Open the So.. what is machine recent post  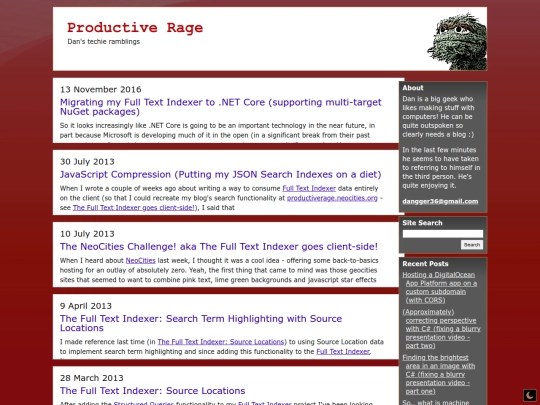436,402
